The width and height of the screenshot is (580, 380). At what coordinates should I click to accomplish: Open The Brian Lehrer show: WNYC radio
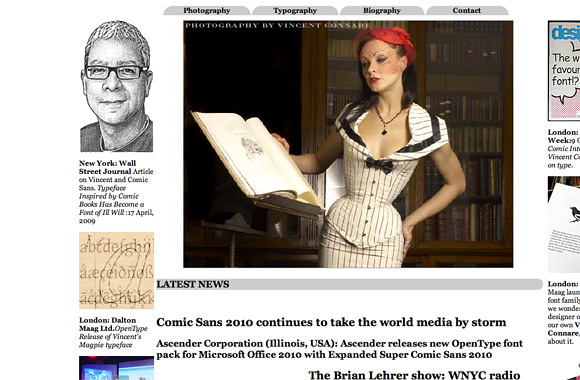pos(414,375)
